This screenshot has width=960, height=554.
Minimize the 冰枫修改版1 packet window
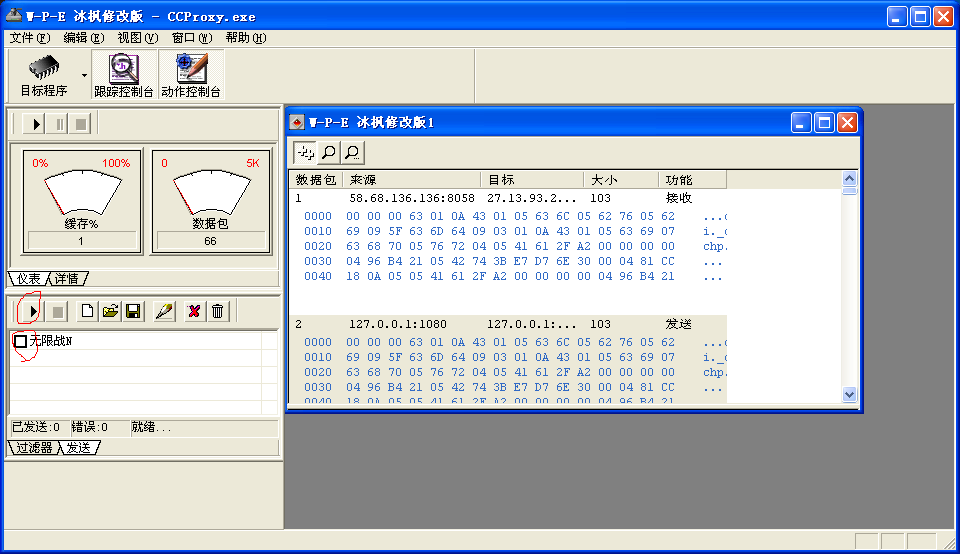[801, 123]
